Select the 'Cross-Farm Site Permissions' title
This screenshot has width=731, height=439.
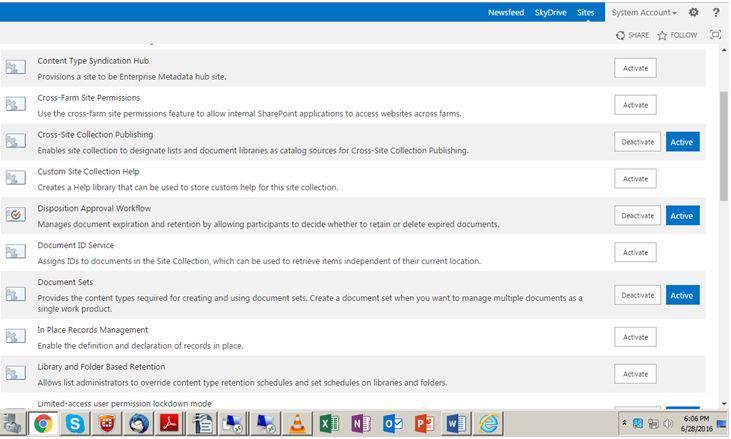tap(89, 97)
